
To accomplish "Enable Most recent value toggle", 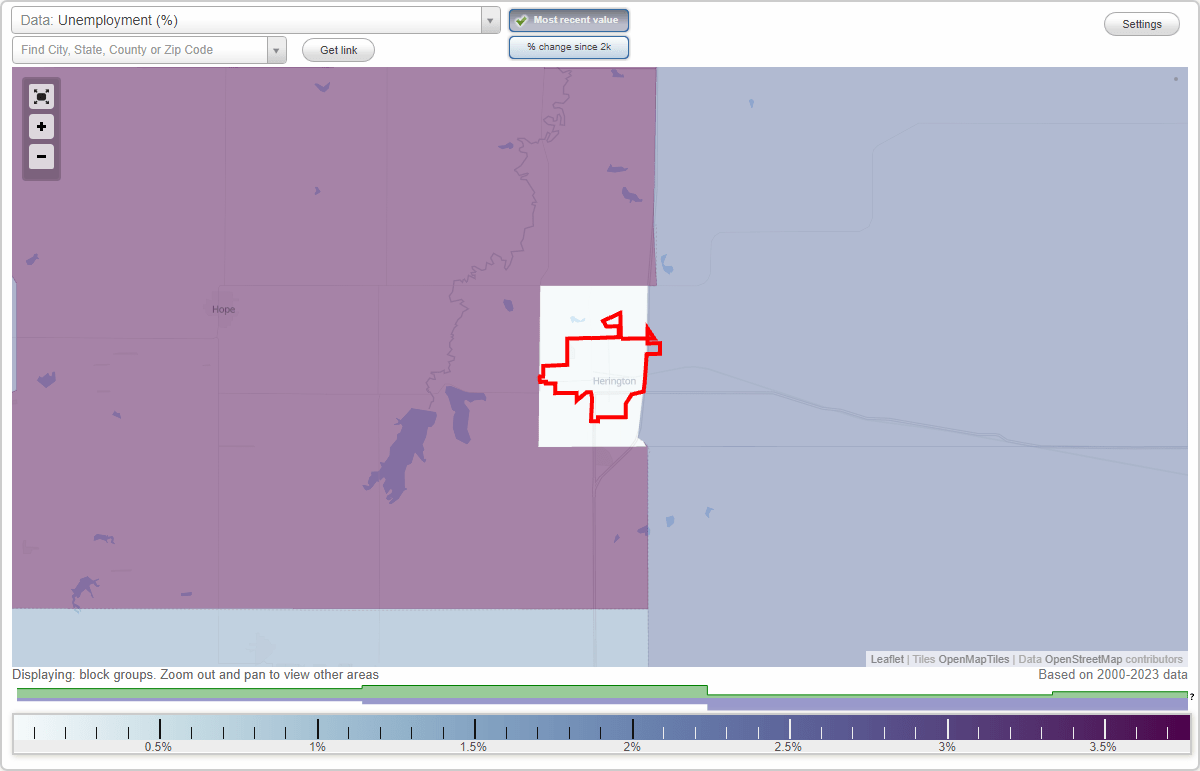I will pyautogui.click(x=569, y=20).
